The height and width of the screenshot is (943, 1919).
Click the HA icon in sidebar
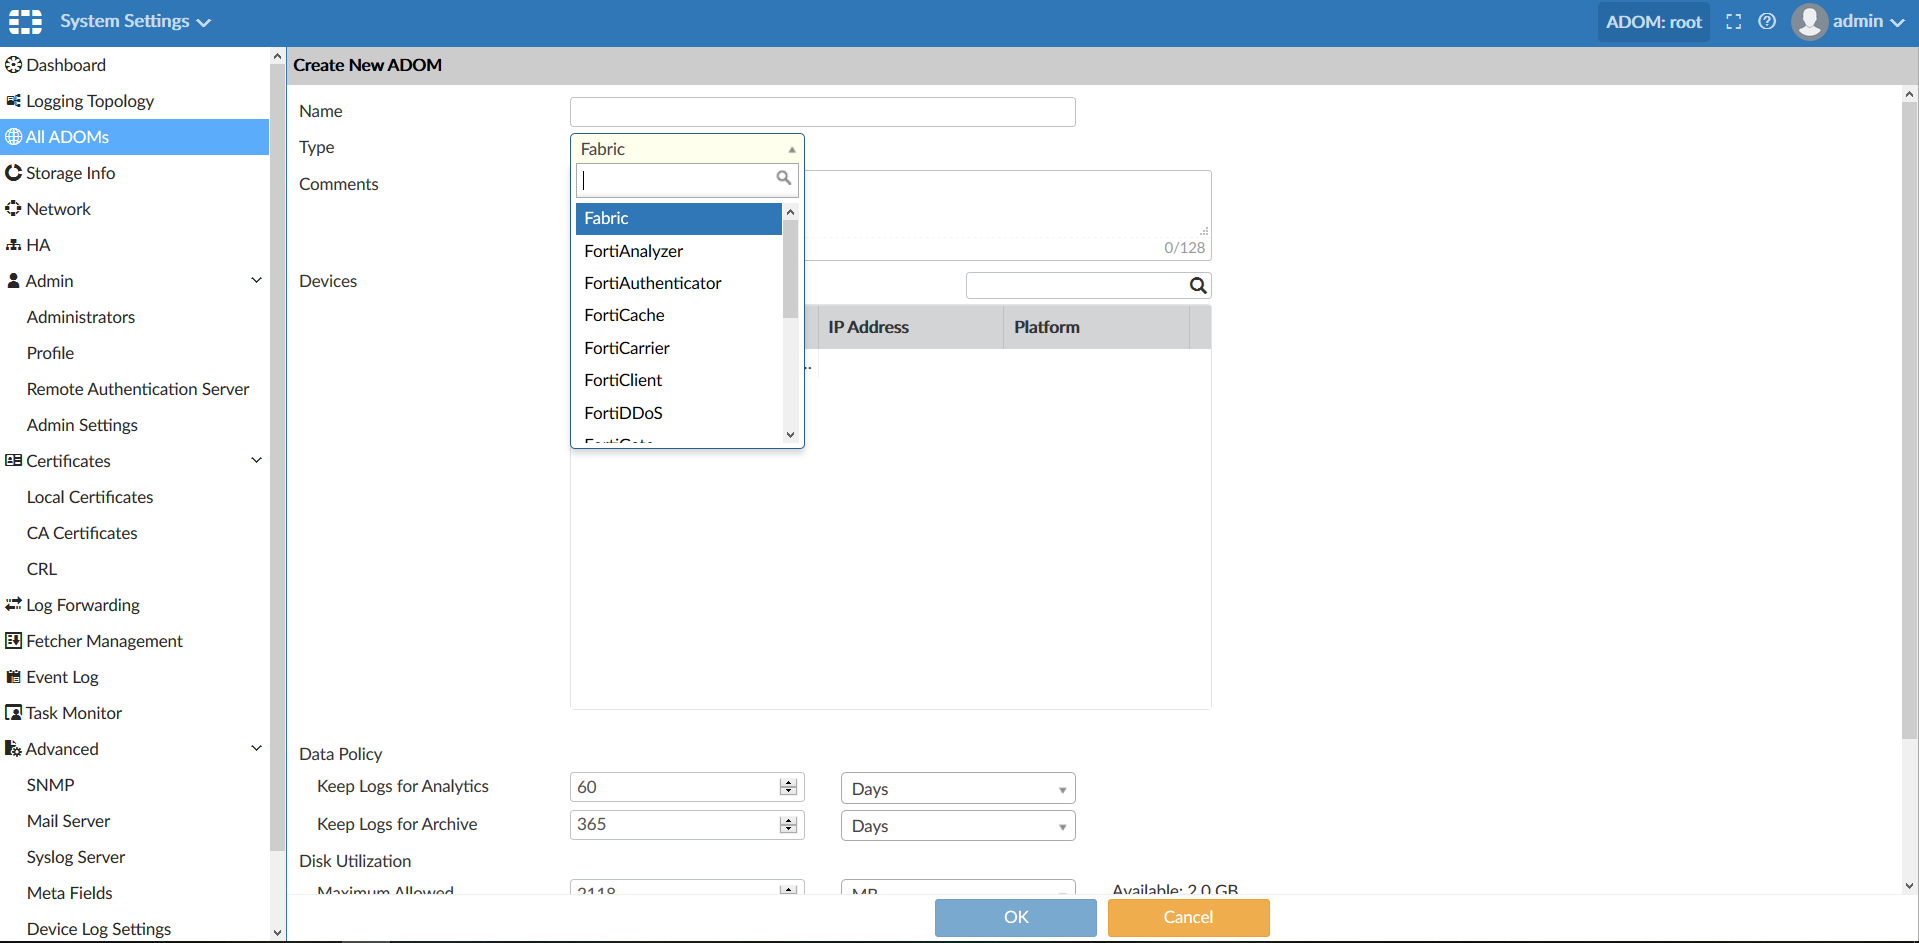tap(13, 245)
